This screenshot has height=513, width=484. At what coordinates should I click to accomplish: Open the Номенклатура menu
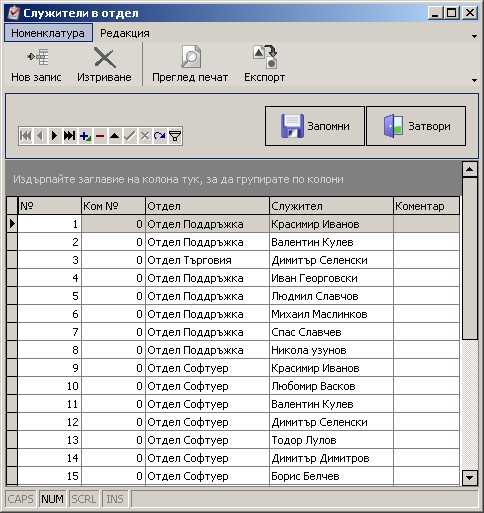point(48,33)
